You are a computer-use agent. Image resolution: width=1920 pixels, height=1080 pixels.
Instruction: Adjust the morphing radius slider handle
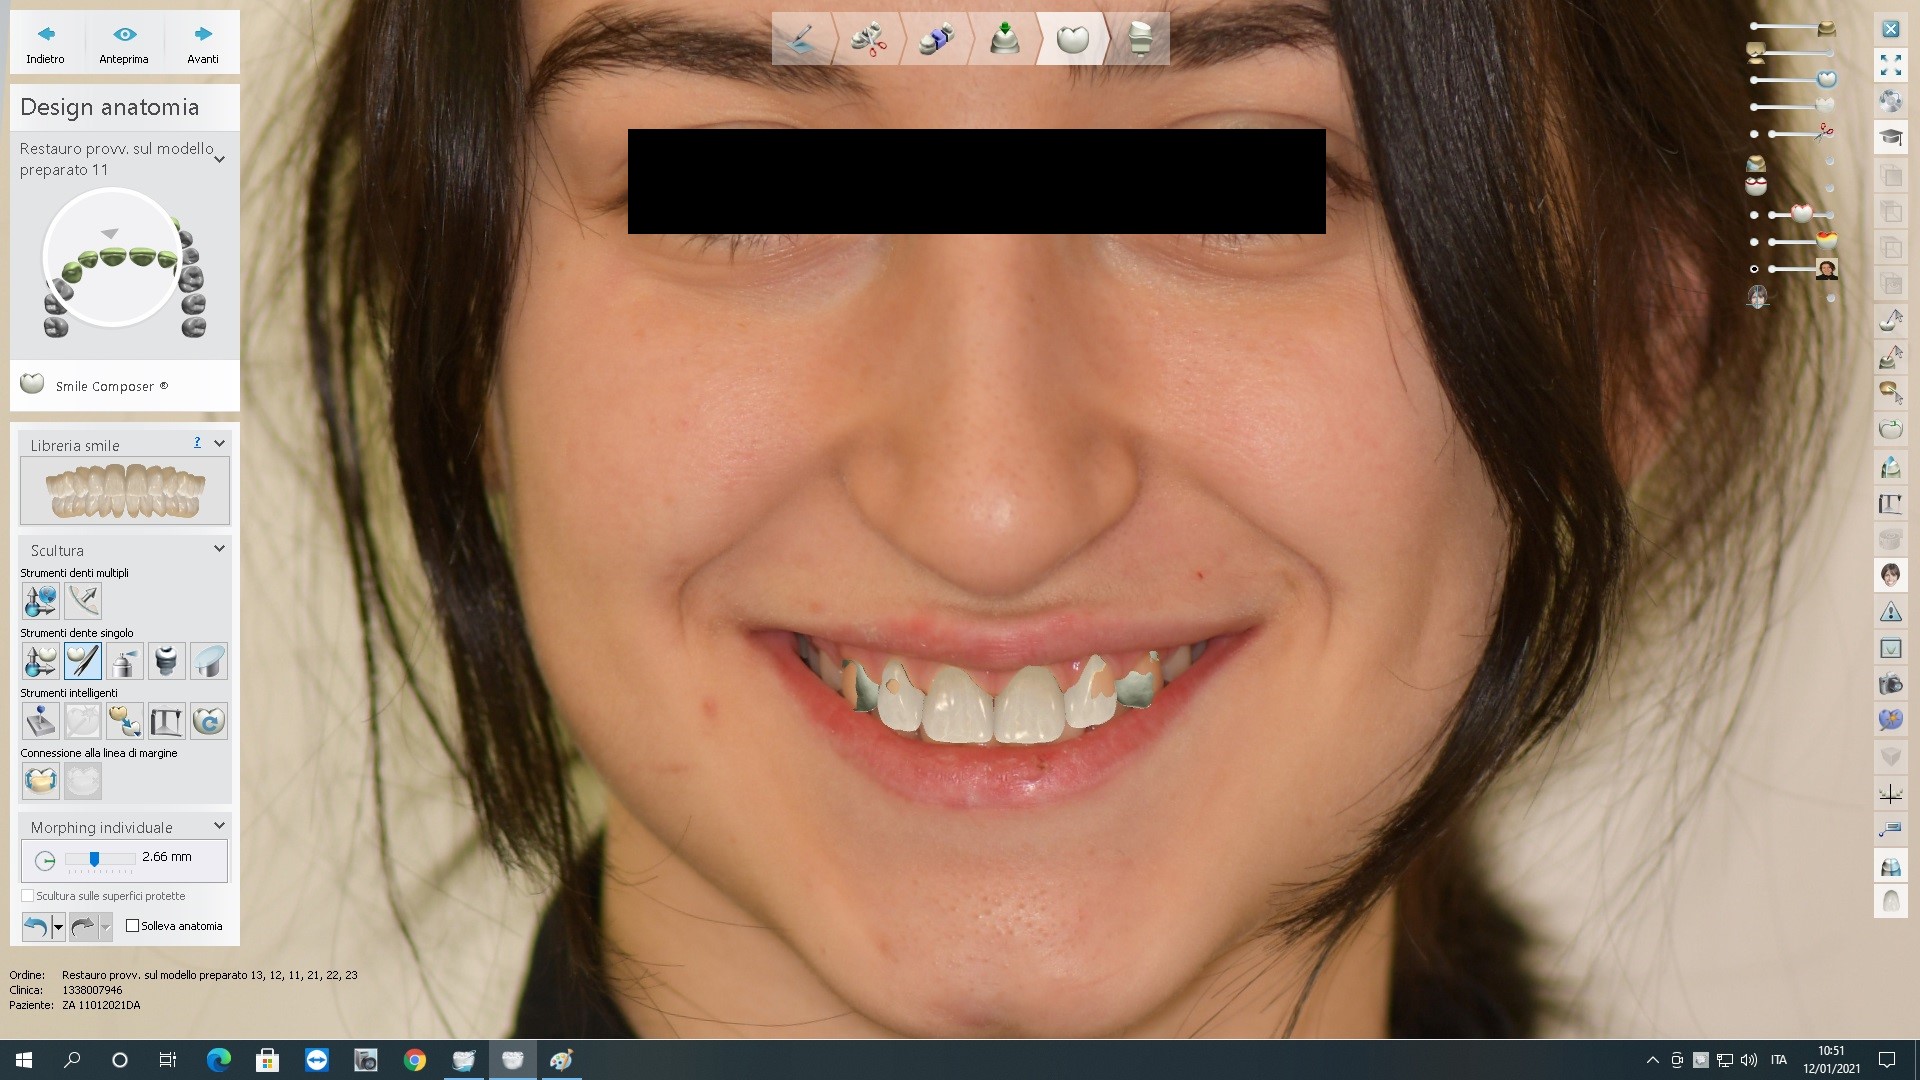tap(94, 859)
